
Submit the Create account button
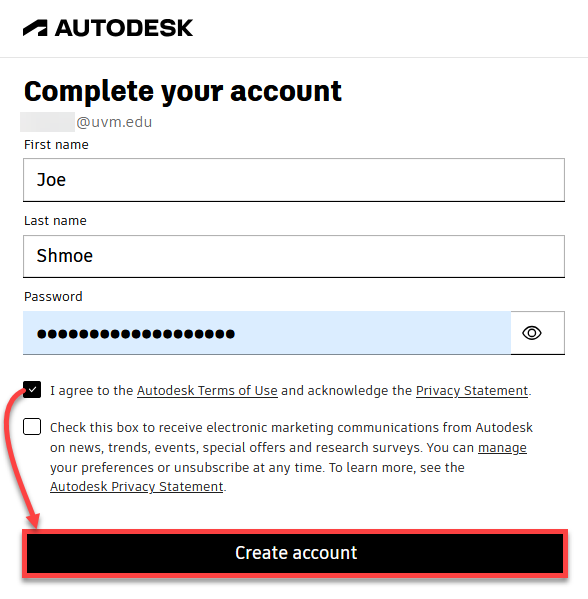[295, 553]
